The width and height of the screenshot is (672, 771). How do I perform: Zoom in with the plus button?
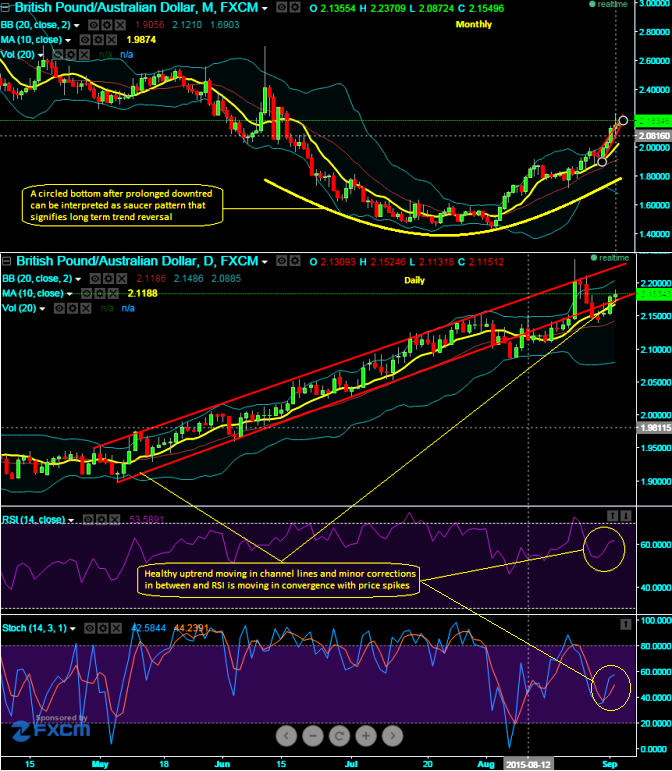click(x=366, y=736)
